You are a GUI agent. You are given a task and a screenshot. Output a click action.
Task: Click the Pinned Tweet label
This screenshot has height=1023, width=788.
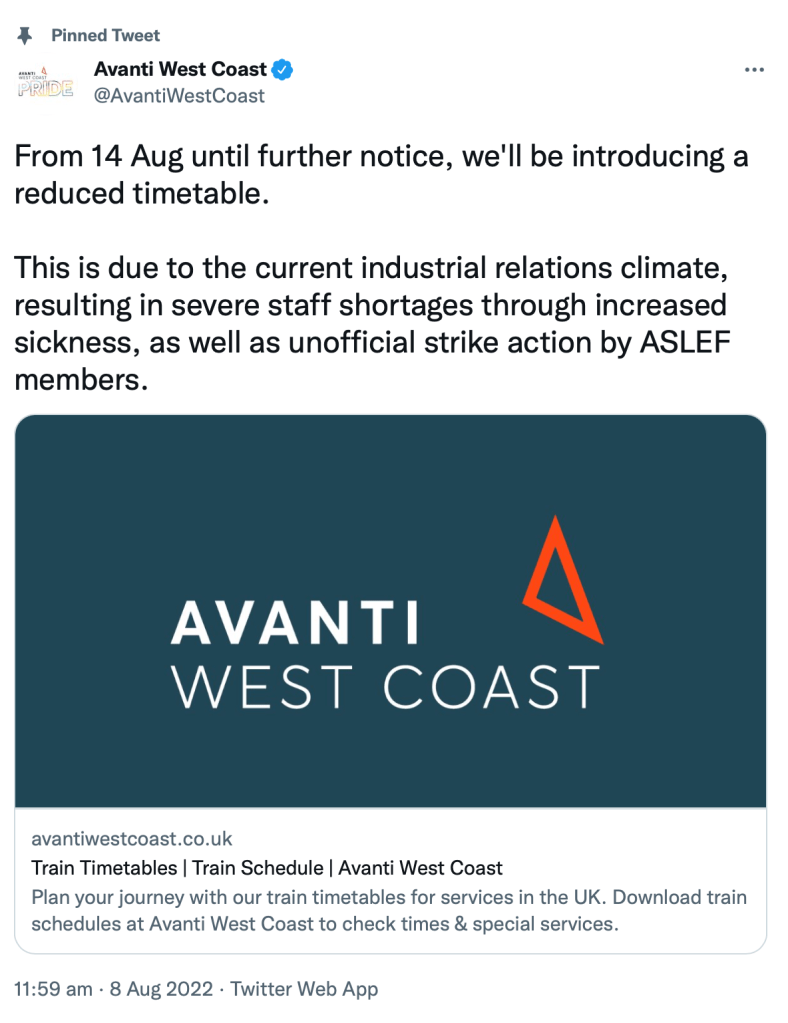(x=107, y=35)
